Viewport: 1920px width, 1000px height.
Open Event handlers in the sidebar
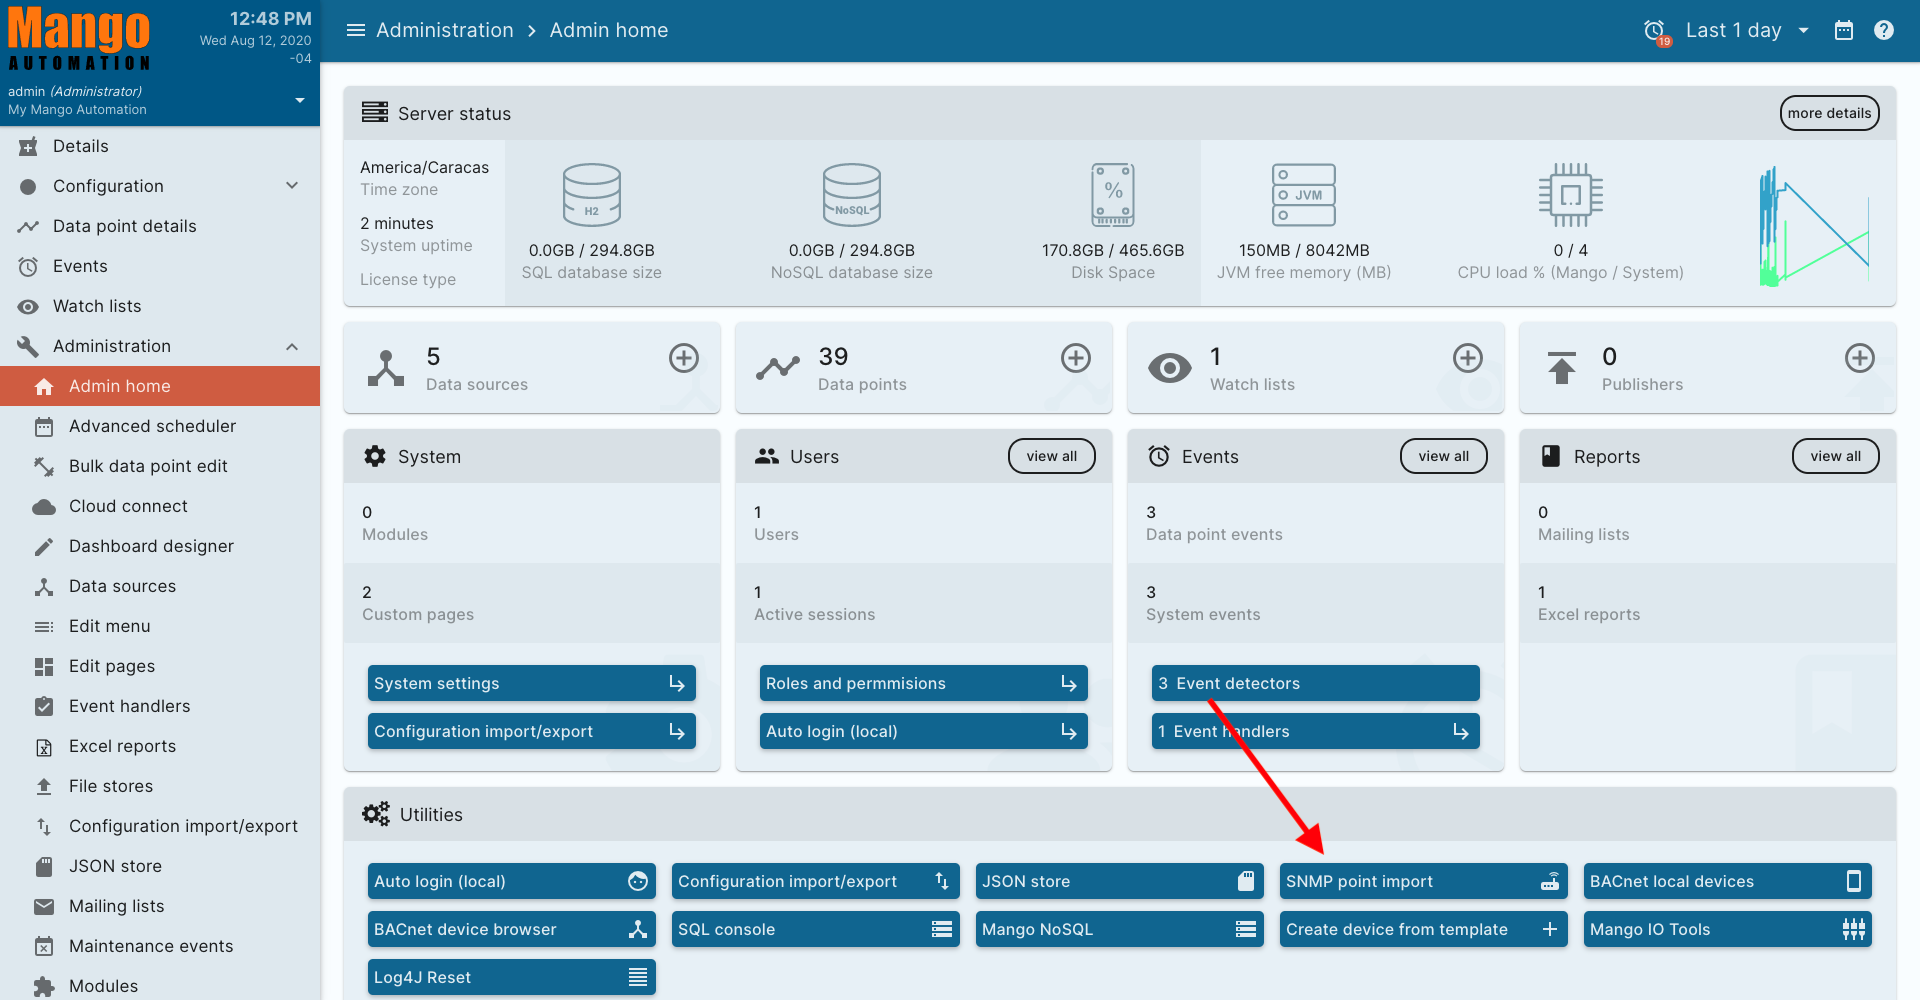click(x=160, y=706)
